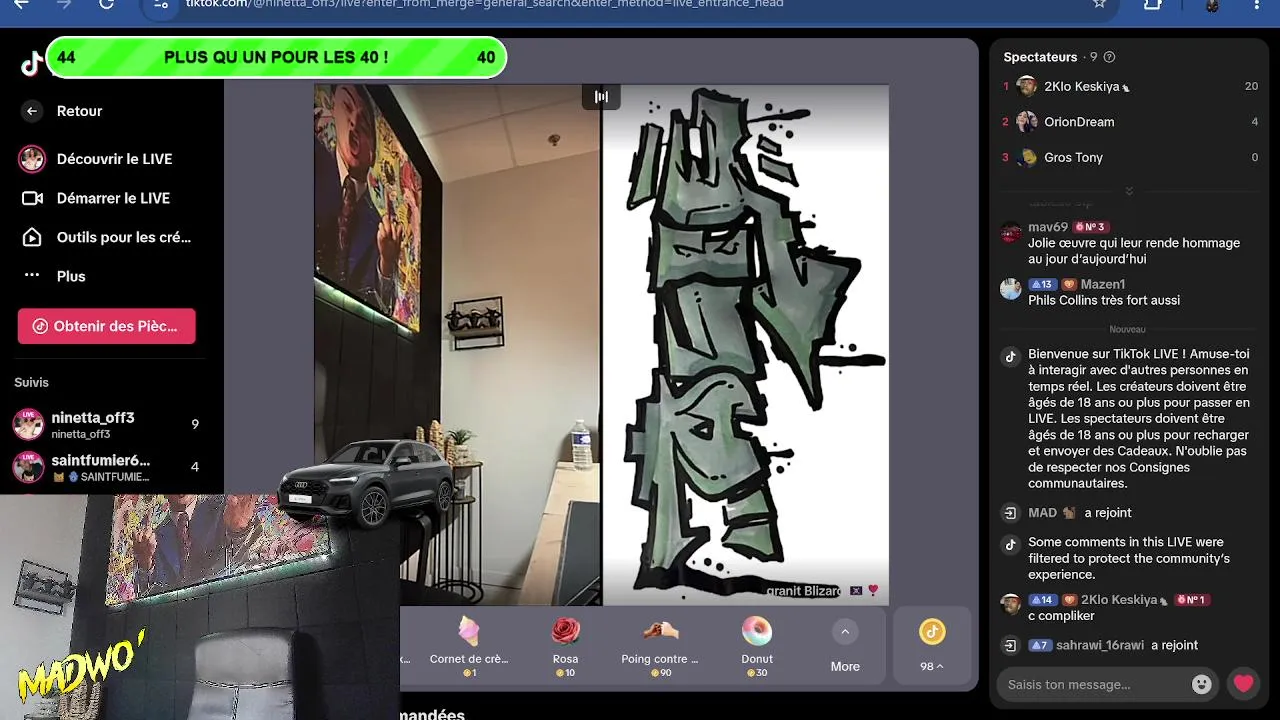Click the 'MAD' a rejoint message
The width and height of the screenshot is (1280, 720).
coord(1080,513)
